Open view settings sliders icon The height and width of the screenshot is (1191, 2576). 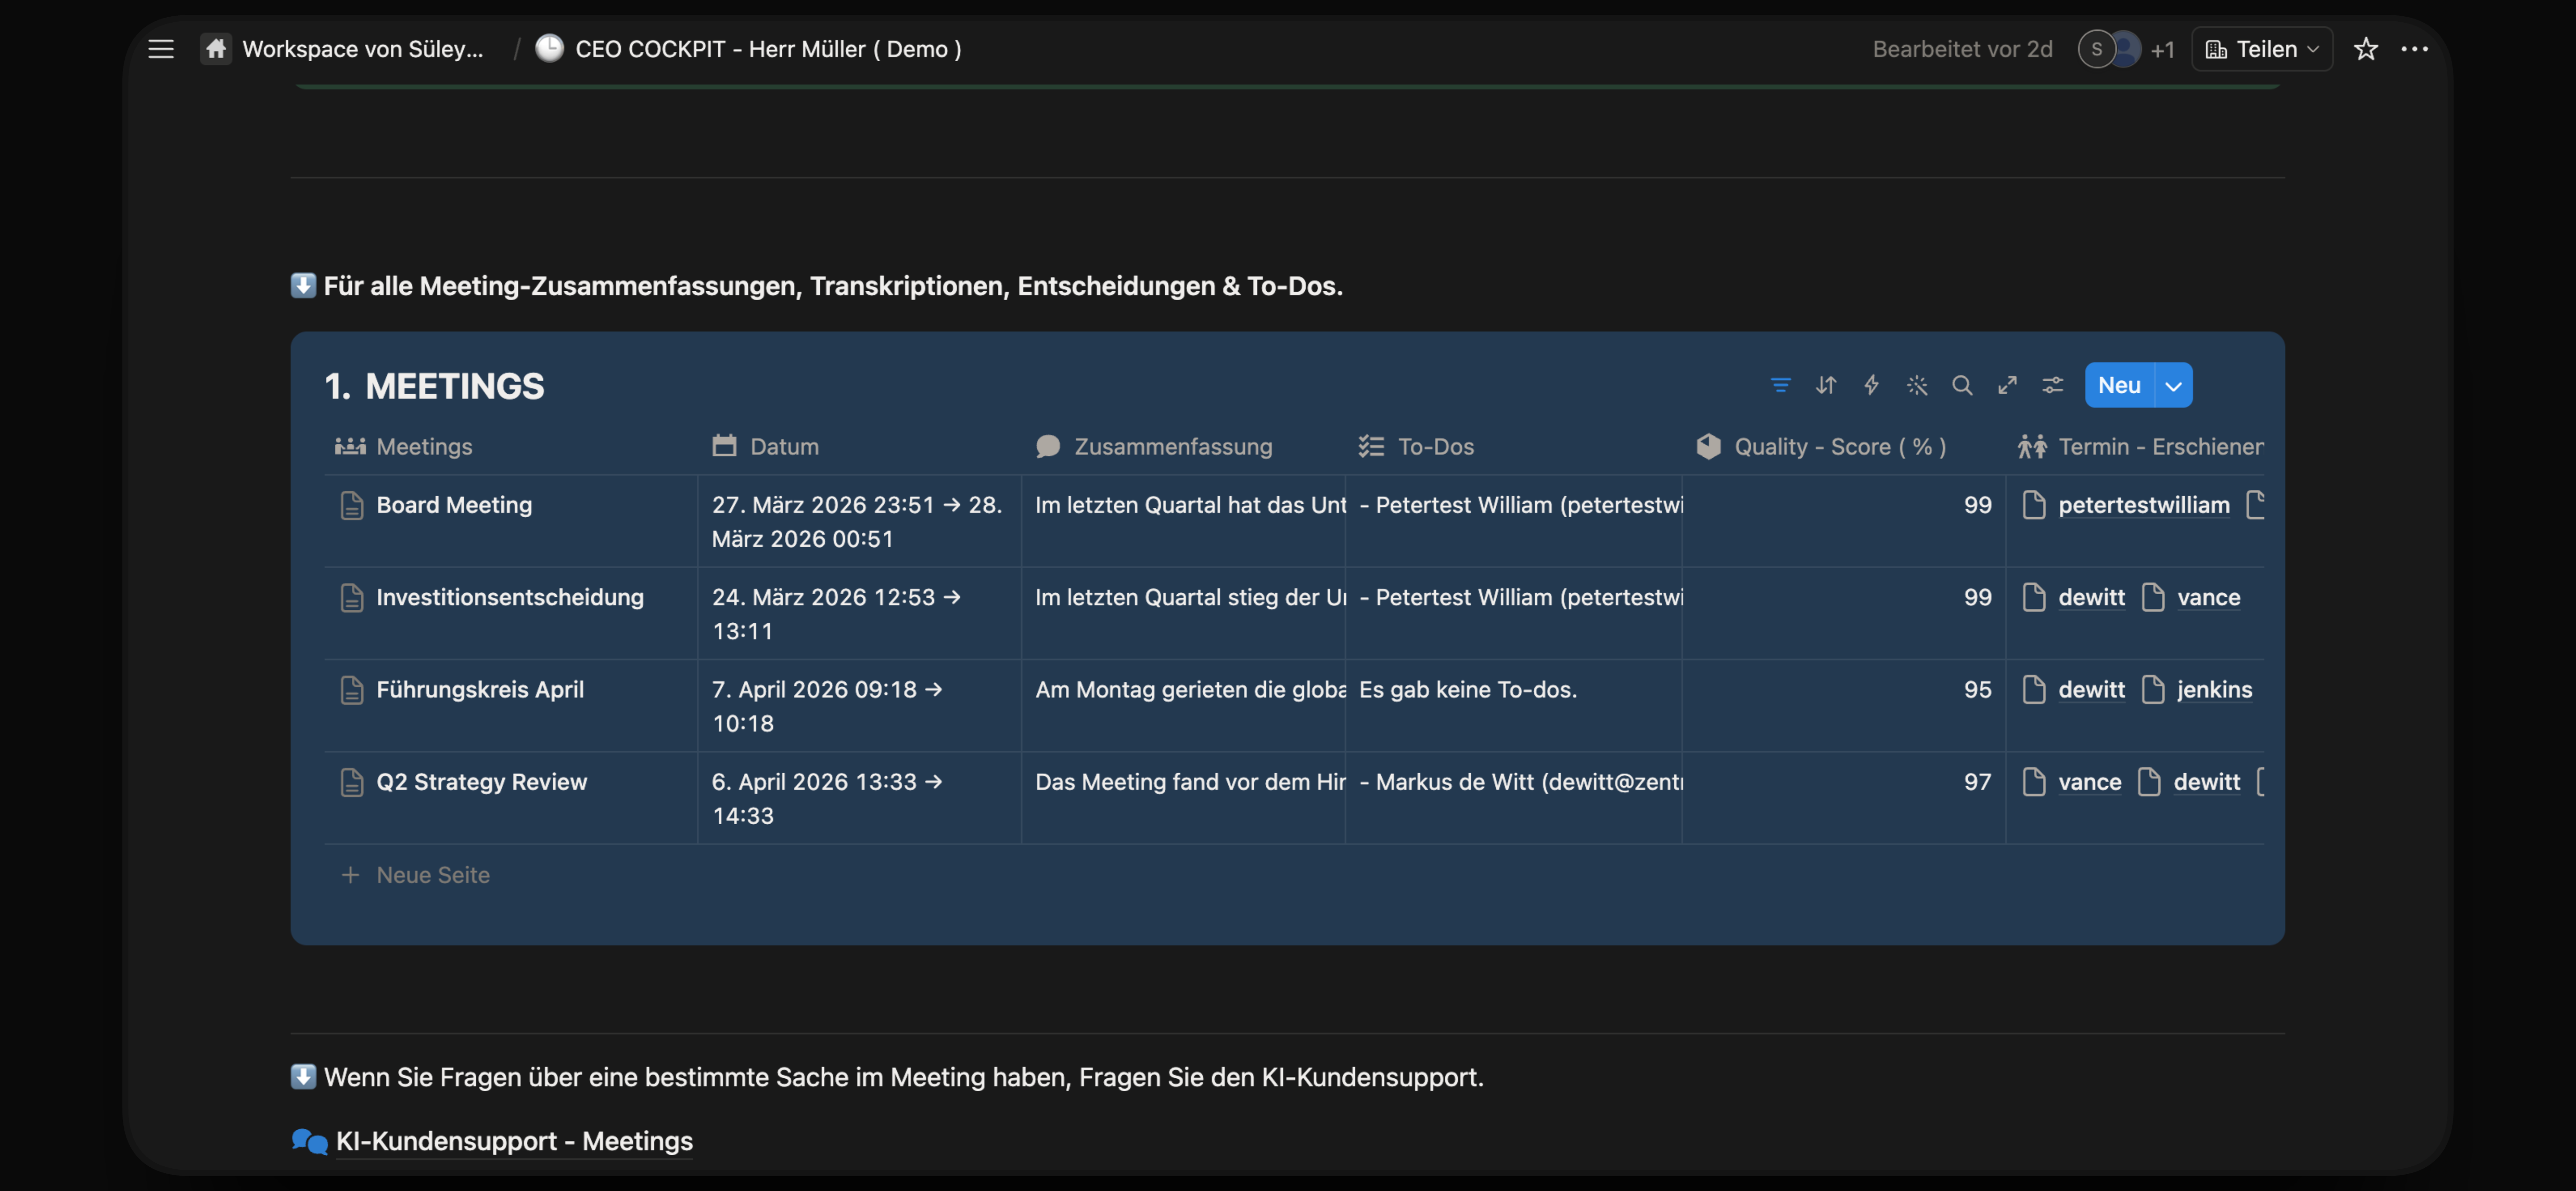pos(2052,385)
